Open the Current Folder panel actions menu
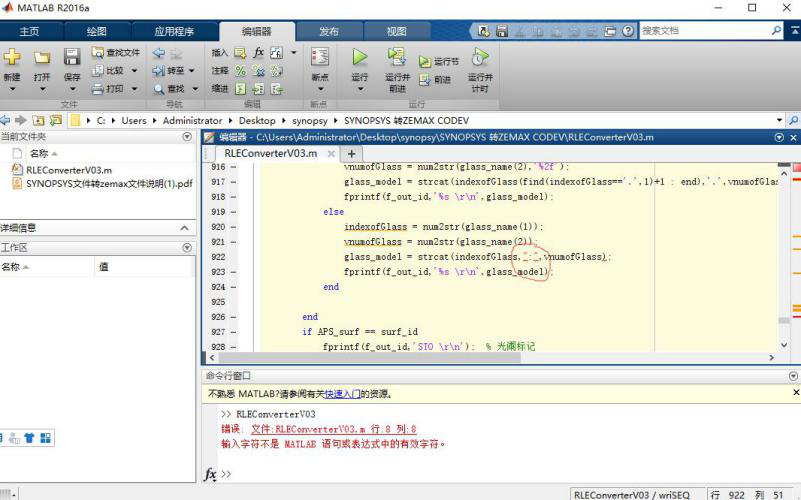The width and height of the screenshot is (801, 500). point(187,136)
